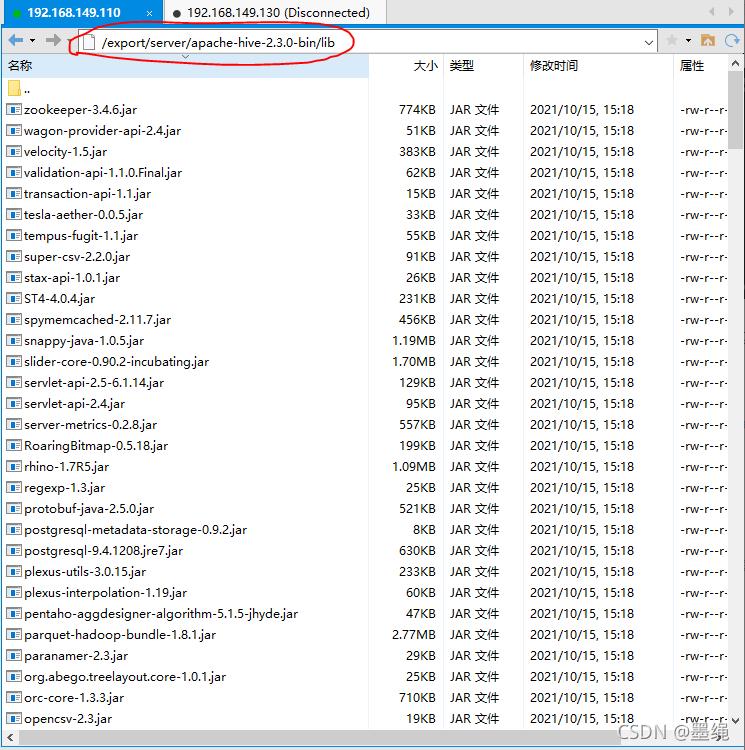Select the tesla-aether-0.0.5.jar file icon

[x=14, y=215]
